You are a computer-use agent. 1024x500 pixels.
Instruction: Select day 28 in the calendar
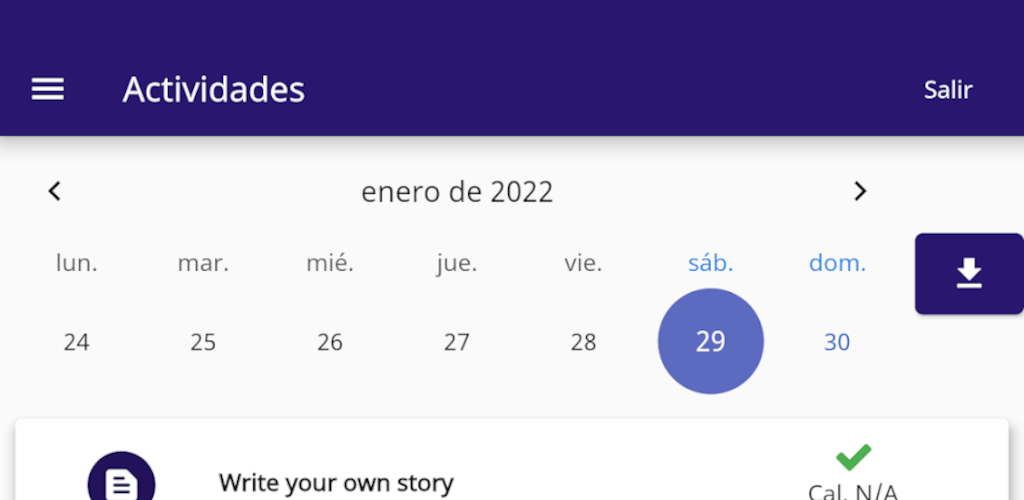[583, 342]
